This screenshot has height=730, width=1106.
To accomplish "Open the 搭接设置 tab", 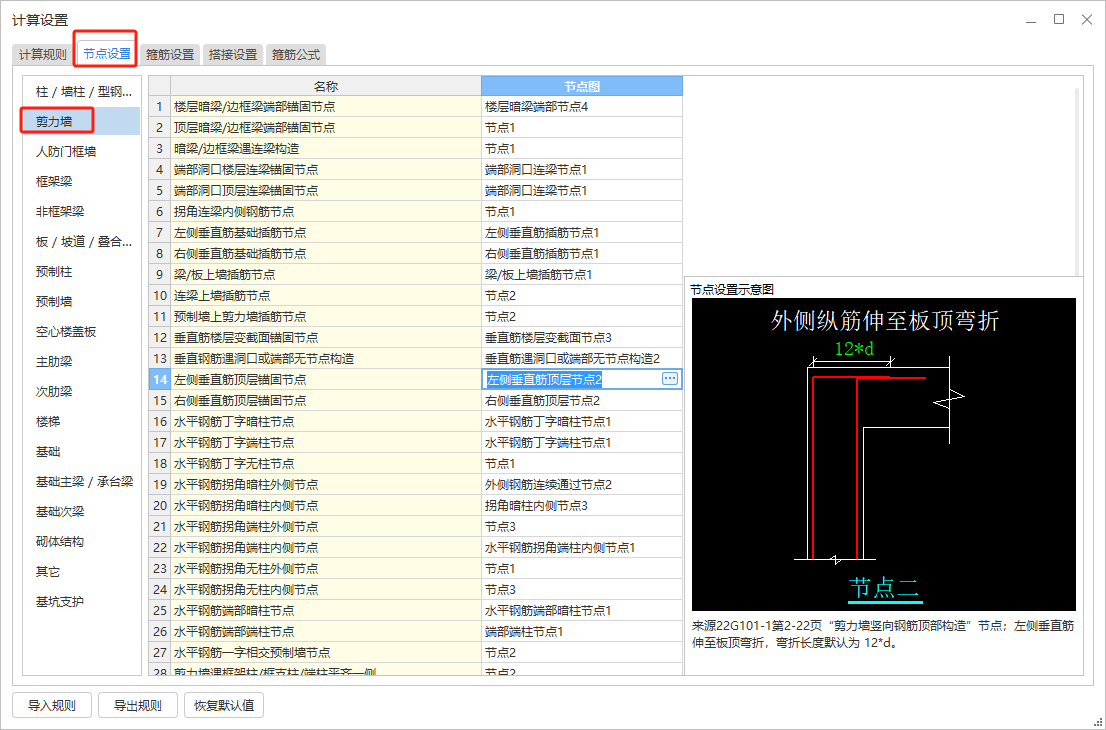I will click(x=233, y=54).
